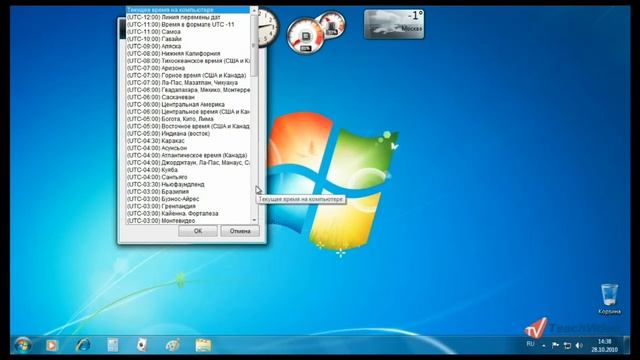Click the time zone list scroll-down arrow
The image size is (640, 360).
pos(254,220)
